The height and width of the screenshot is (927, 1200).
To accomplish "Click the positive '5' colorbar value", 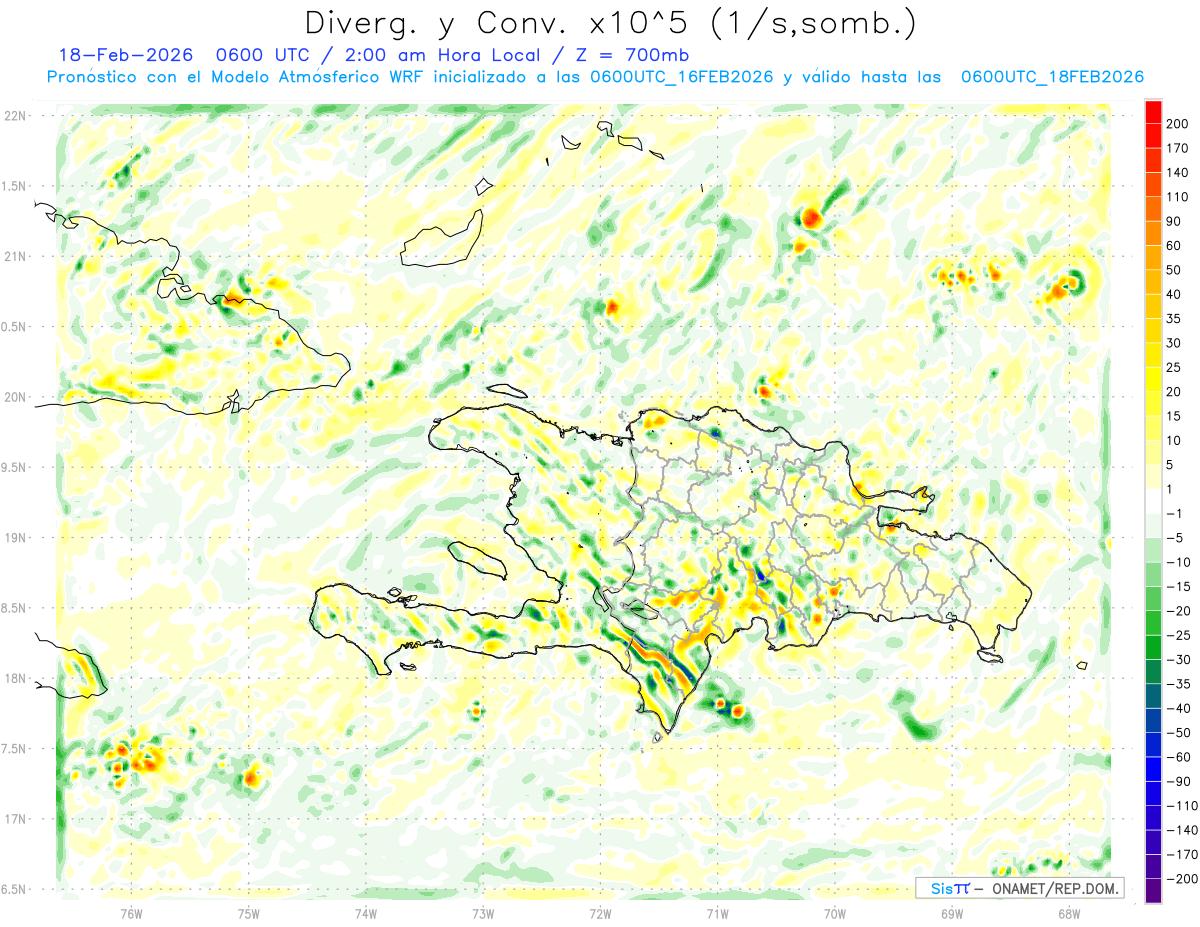I will [x=1170, y=465].
